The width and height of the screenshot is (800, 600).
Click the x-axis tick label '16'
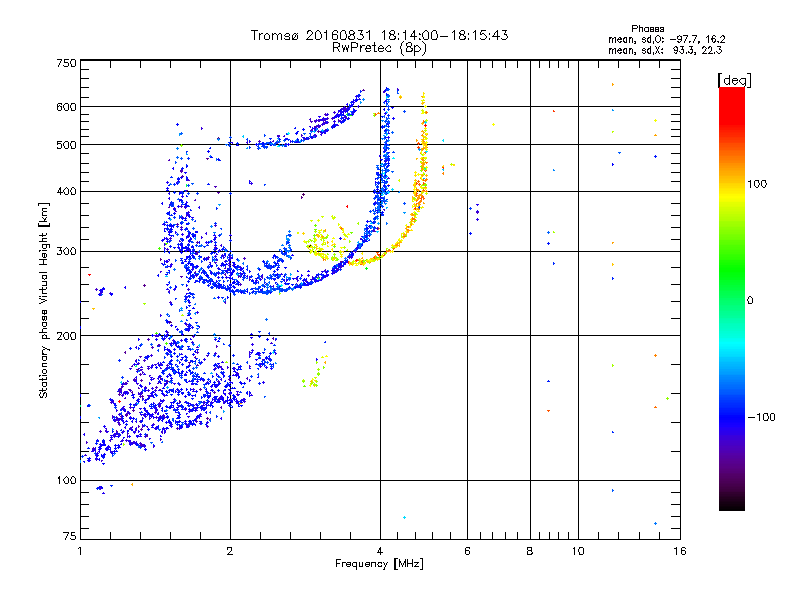point(680,551)
